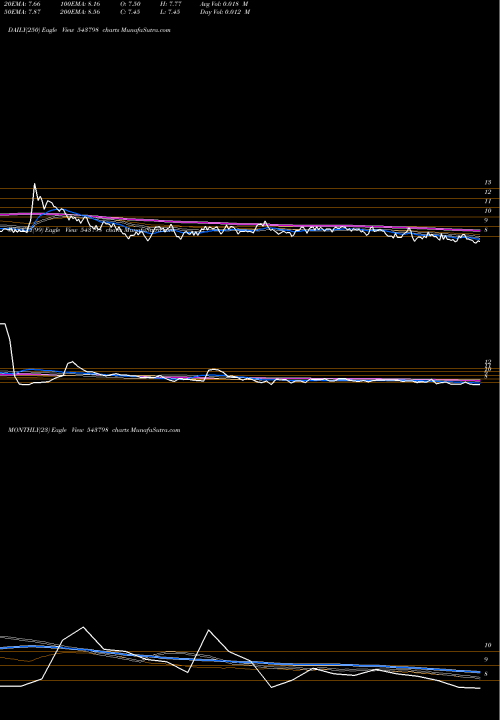
Task: Click the 10 price label on daily axis
Action: coord(488,211)
